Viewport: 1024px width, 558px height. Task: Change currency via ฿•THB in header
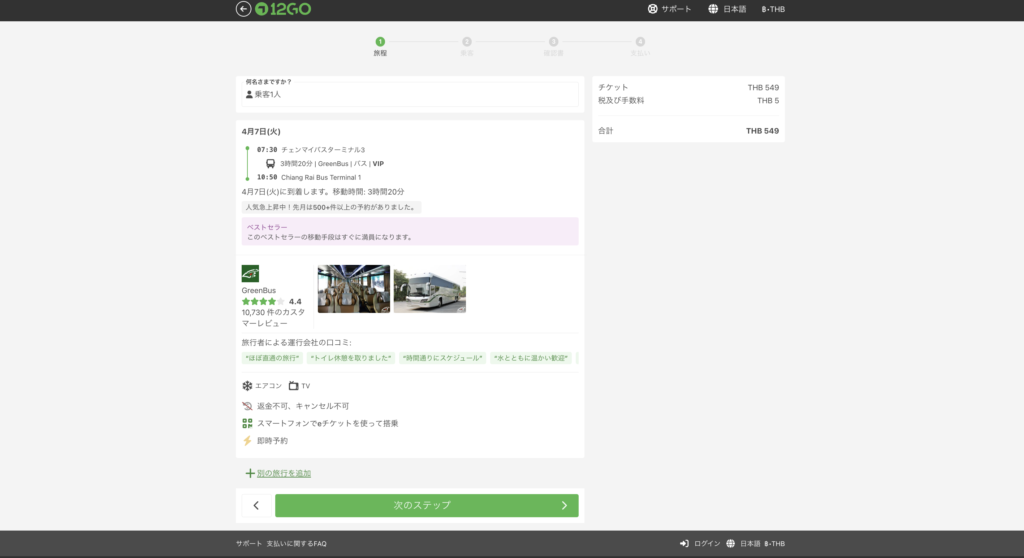(x=773, y=9)
